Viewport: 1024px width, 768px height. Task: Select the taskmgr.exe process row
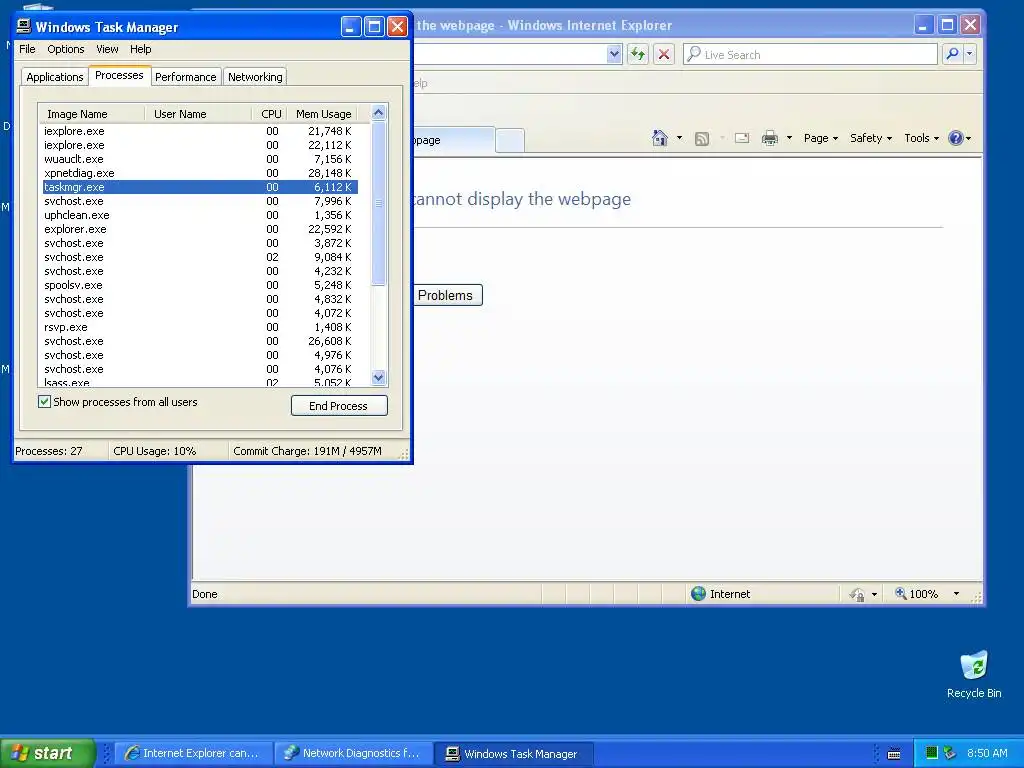[200, 187]
